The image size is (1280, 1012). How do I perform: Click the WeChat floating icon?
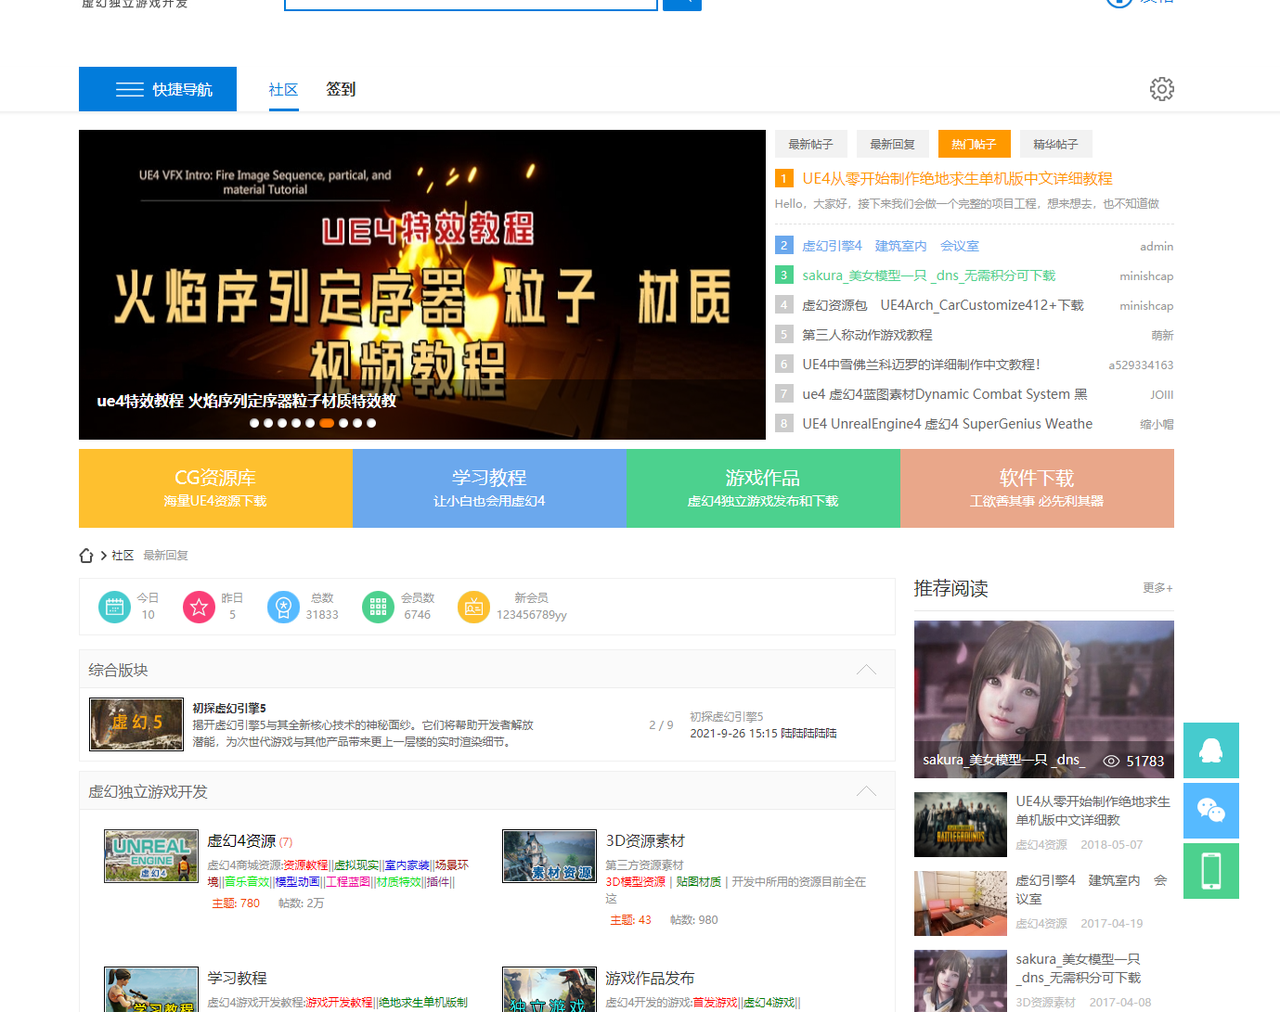click(x=1211, y=810)
